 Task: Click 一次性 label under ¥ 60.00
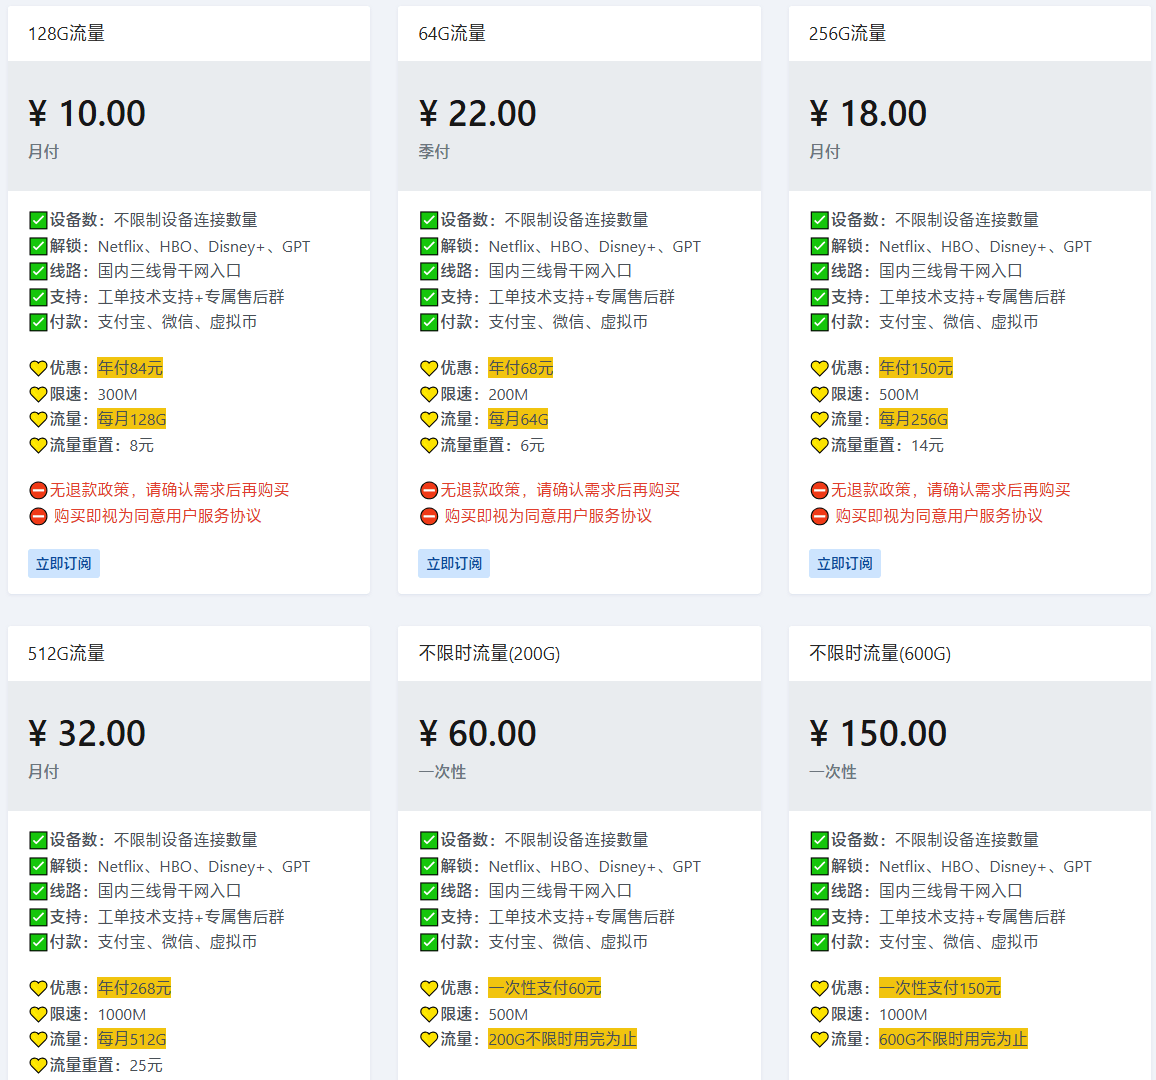pos(442,772)
